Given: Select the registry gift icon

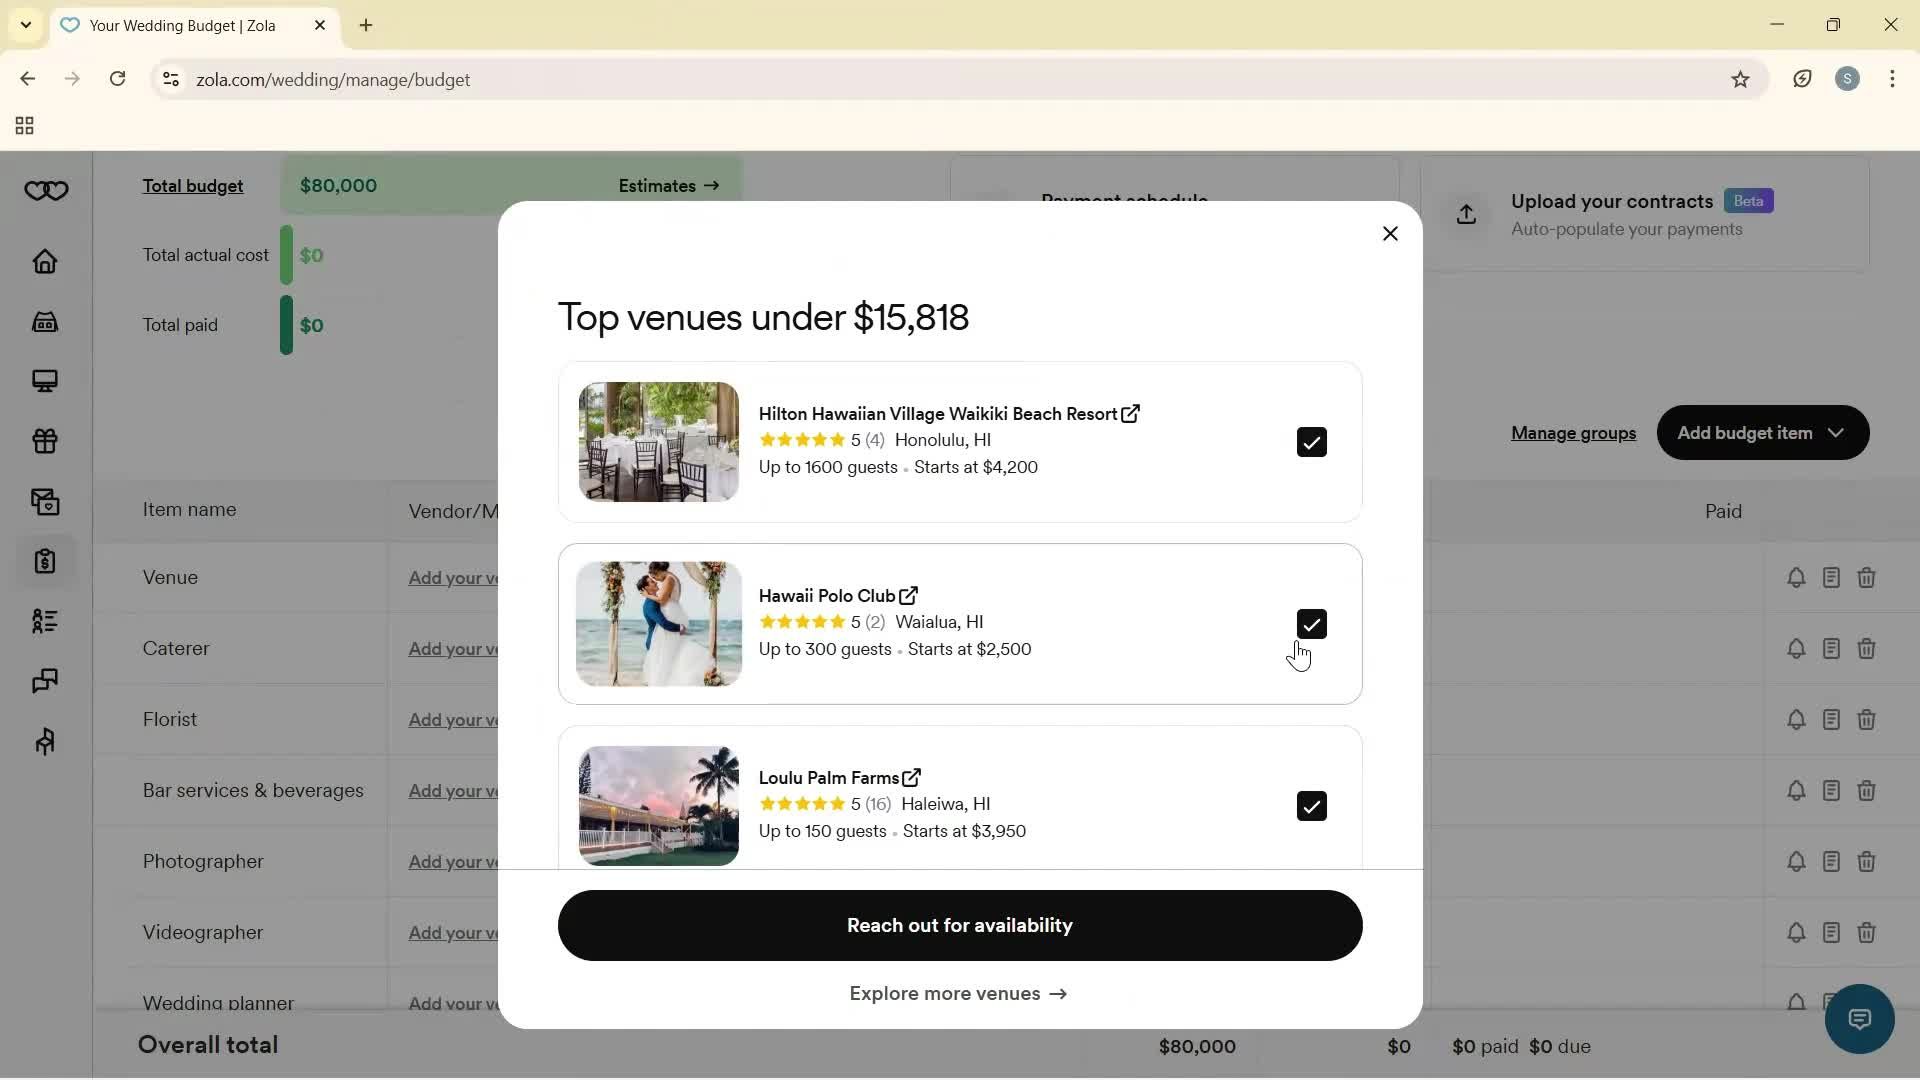Looking at the screenshot, I should pyautogui.click(x=44, y=441).
